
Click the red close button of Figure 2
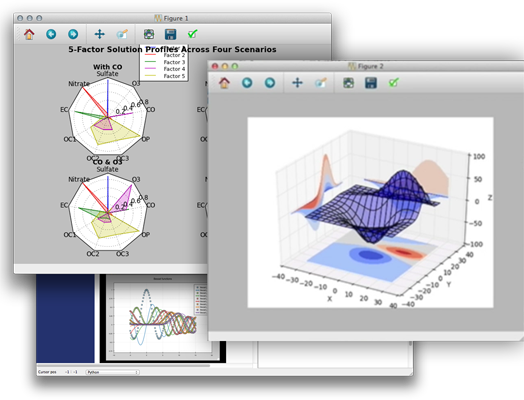pos(215,66)
